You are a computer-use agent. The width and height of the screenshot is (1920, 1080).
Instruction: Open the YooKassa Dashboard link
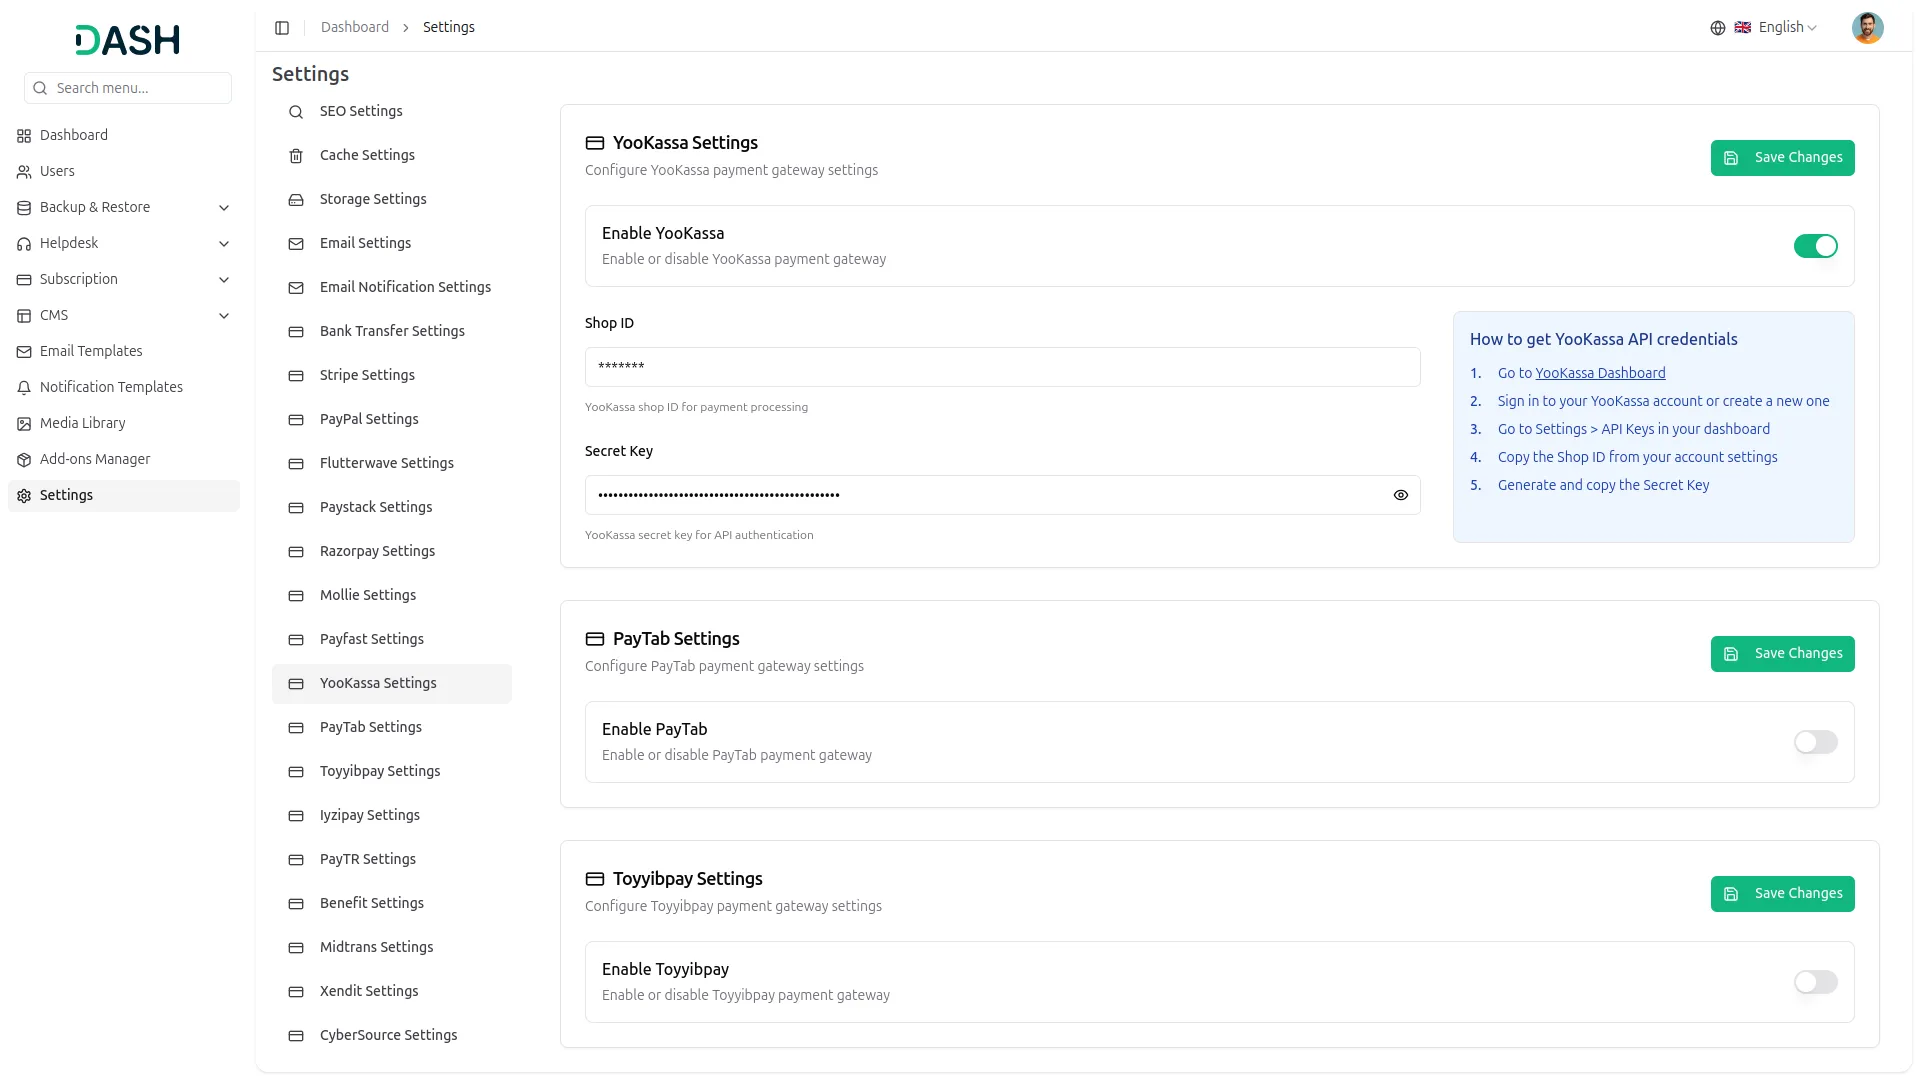click(1600, 373)
